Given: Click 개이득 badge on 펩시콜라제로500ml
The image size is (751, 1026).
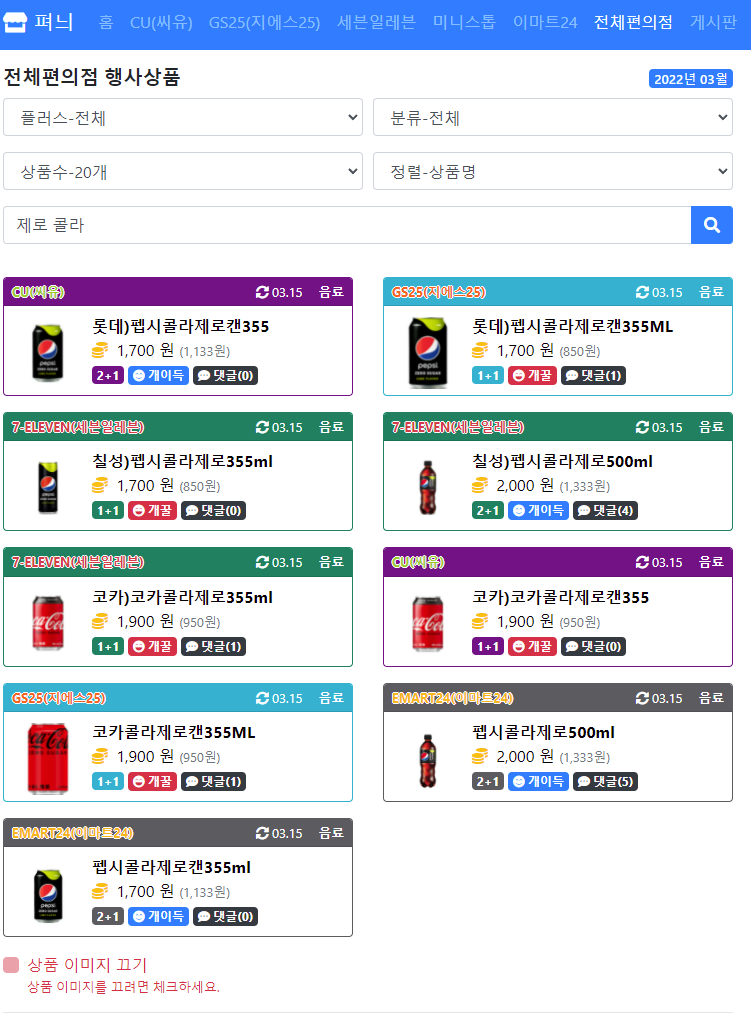Looking at the screenshot, I should [538, 781].
